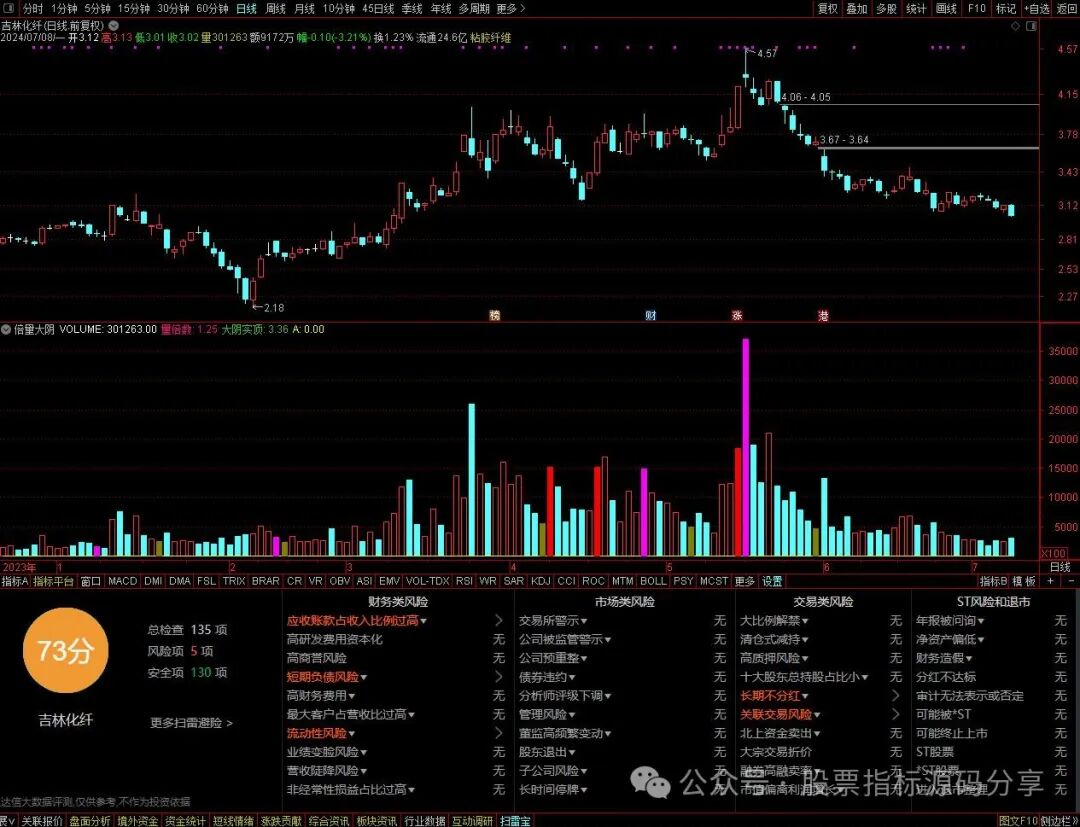Open the 关联报价 bottom tab
This screenshot has width=1080, height=827.
click(42, 821)
